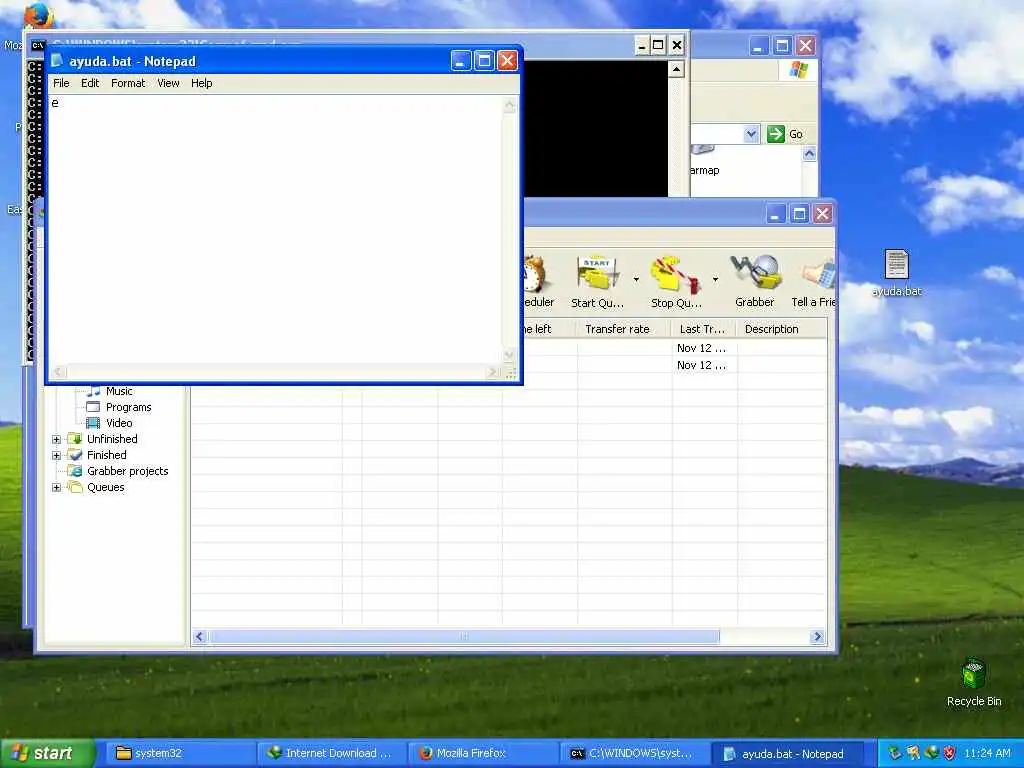1024x768 pixels.
Task: Switch to Internet Download Manager taskbar button
Action: pyautogui.click(x=330, y=753)
